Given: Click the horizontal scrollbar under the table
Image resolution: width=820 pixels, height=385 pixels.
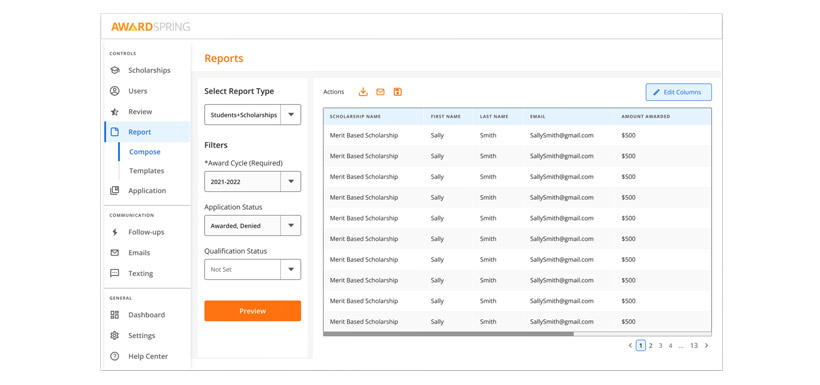Looking at the screenshot, I should pyautogui.click(x=448, y=334).
